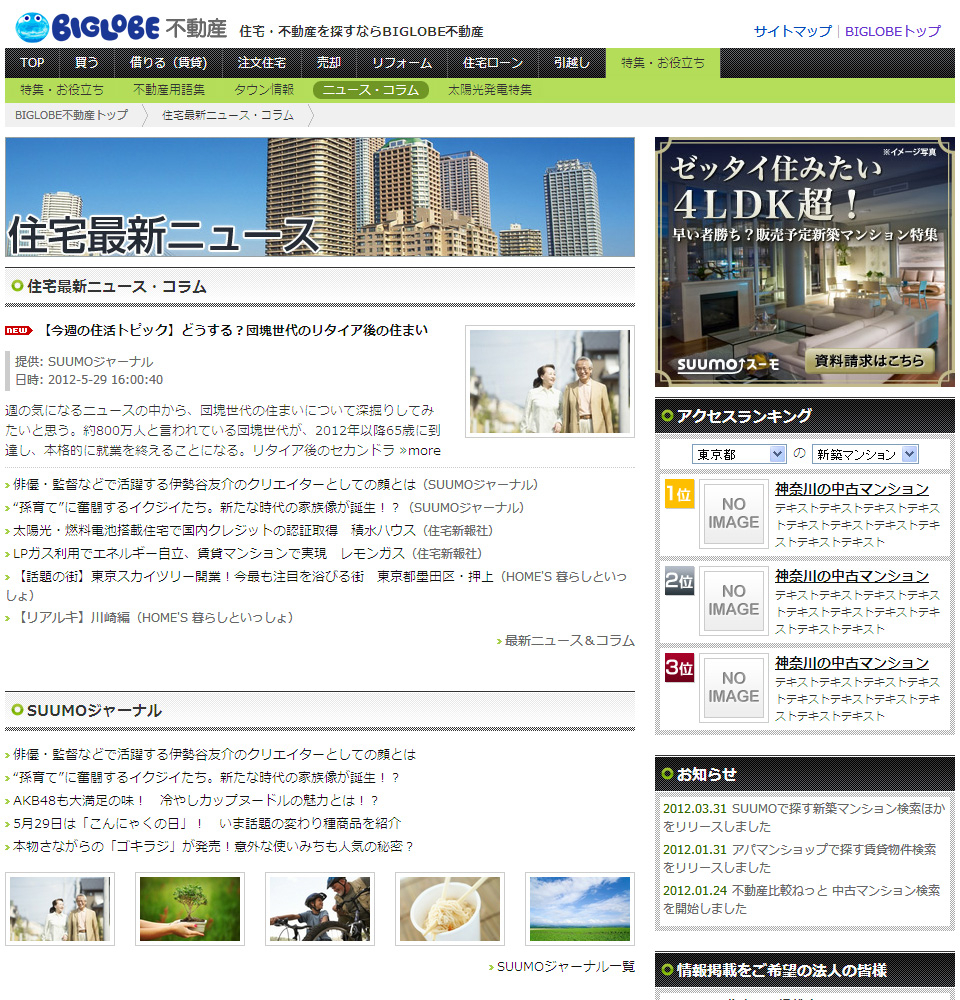Screen dimensions: 960x1000
Task: Open the 東京都 prefecture dropdown
Action: click(738, 454)
